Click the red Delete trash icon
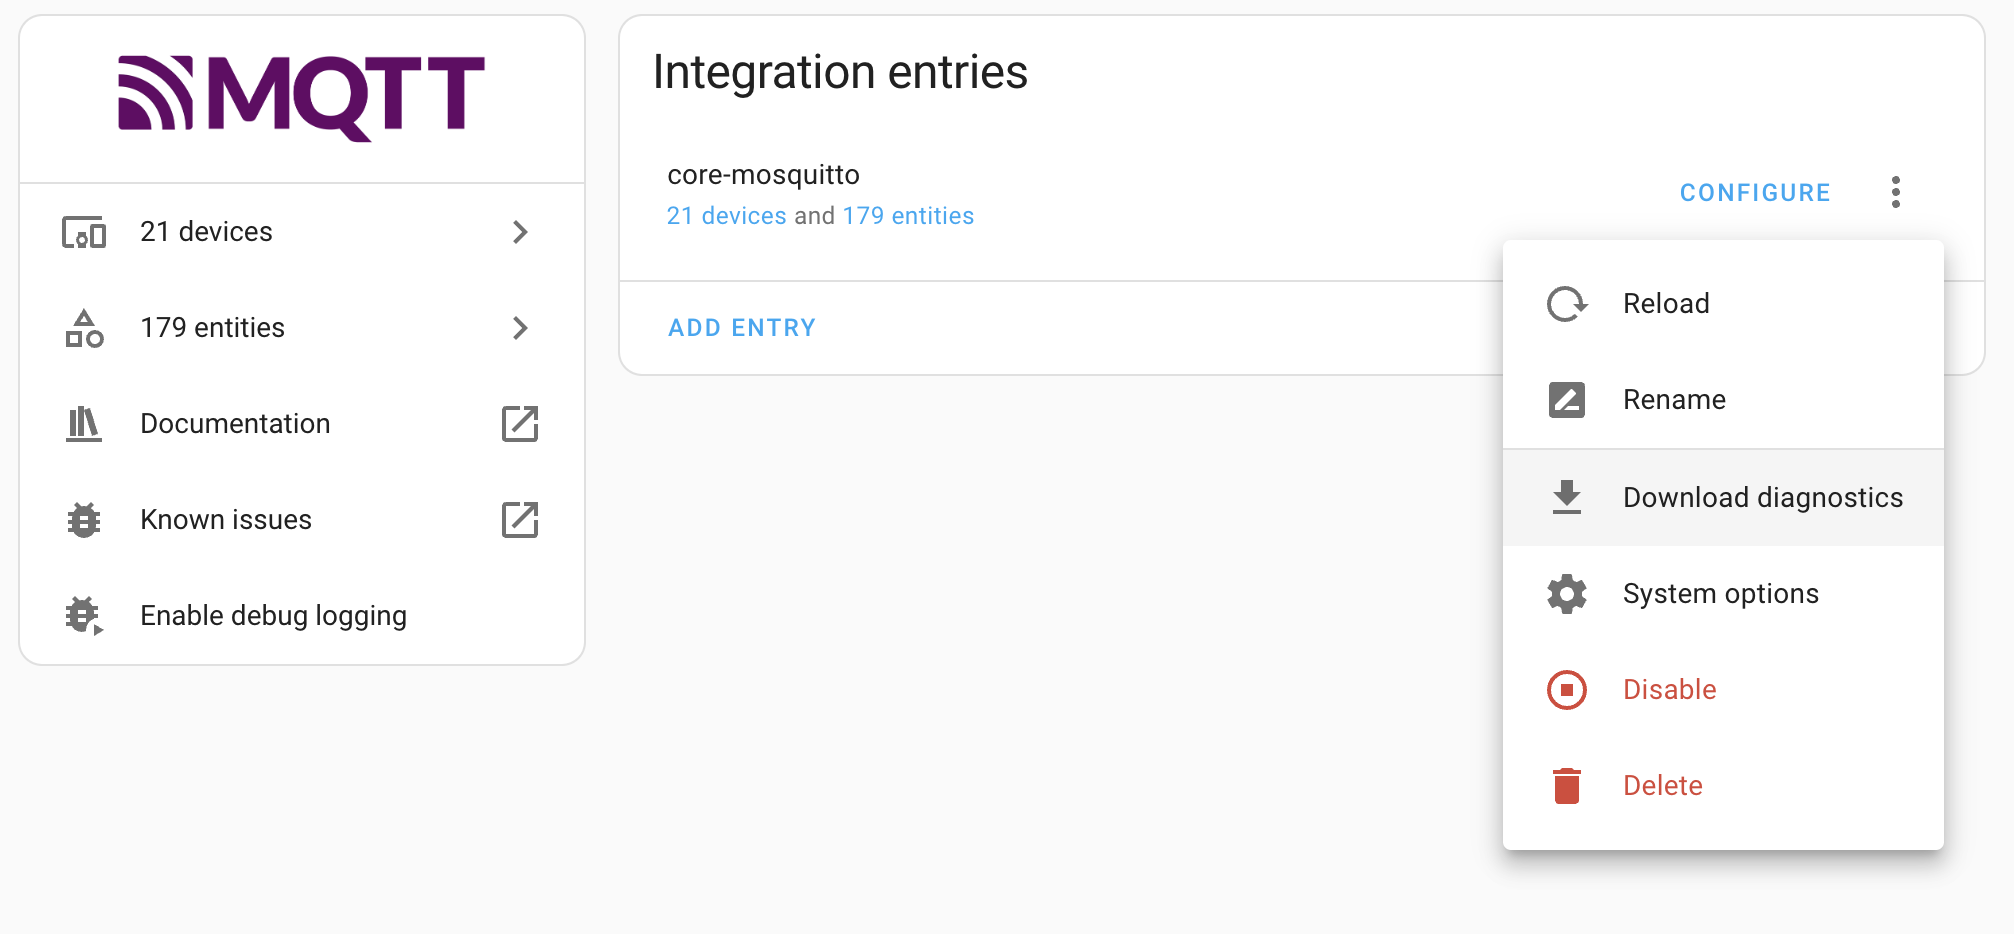The image size is (2014, 934). [1567, 786]
